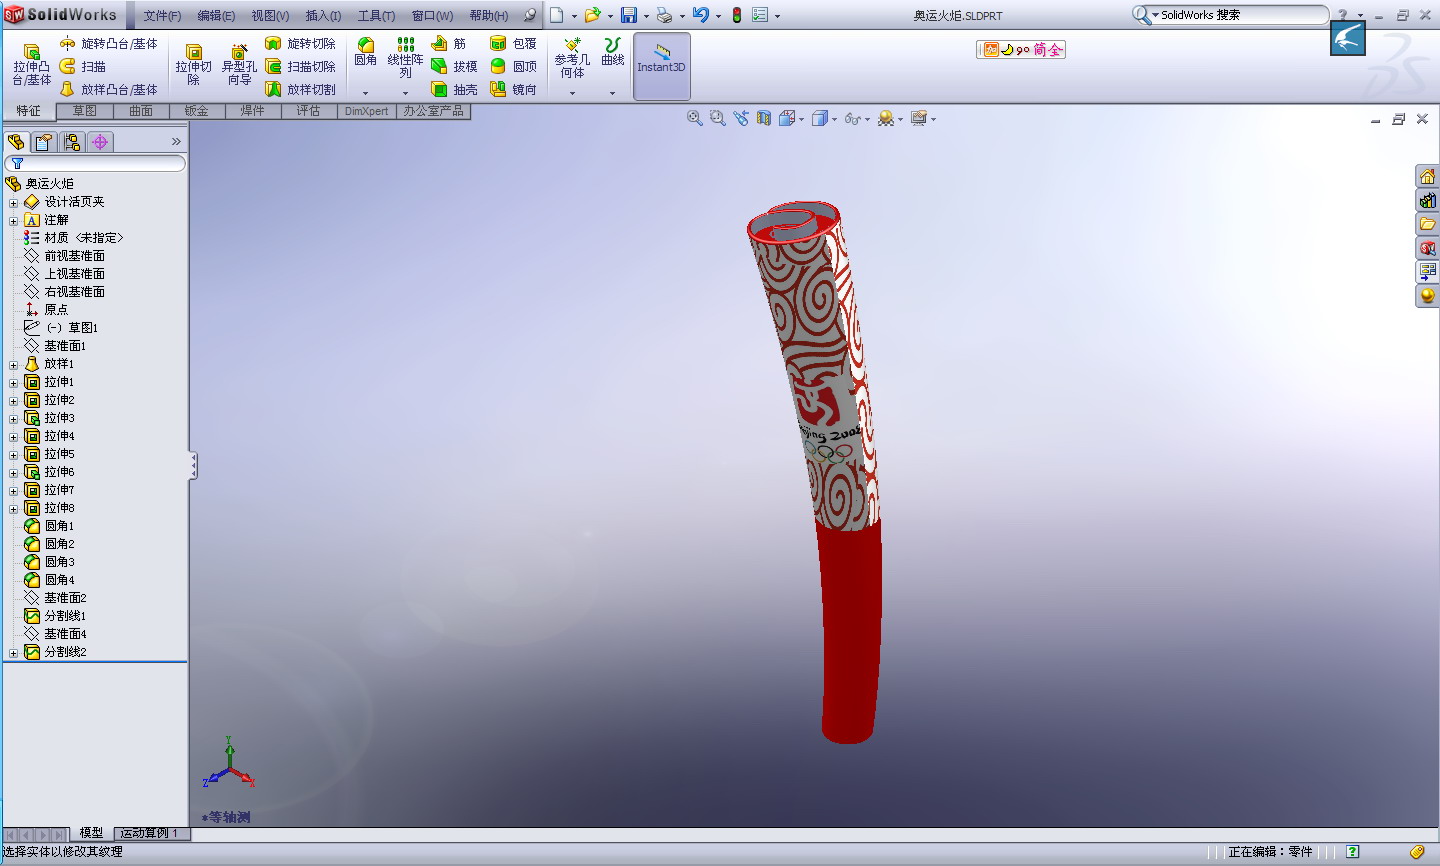The width and height of the screenshot is (1440, 866).
Task: Select the 旋转凸台/基体 revolve boss tool
Action: point(108,44)
